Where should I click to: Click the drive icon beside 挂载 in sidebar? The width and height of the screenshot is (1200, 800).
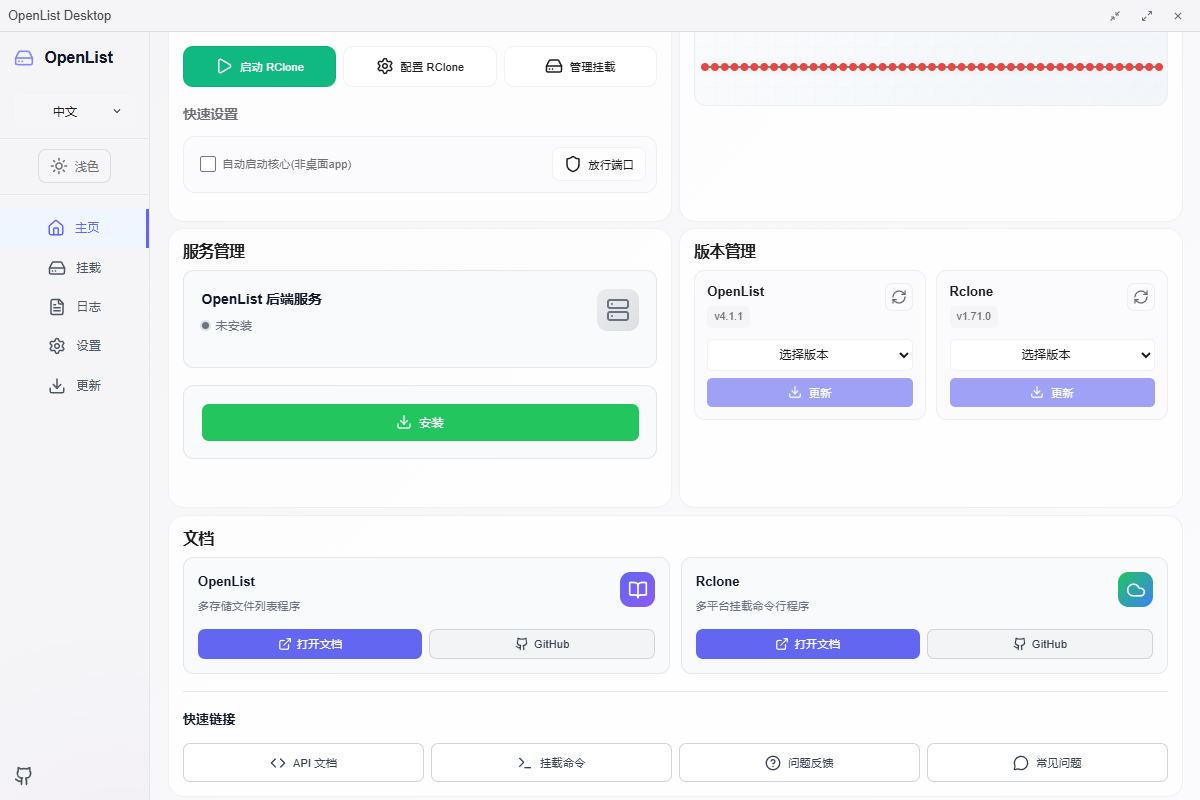click(57, 268)
